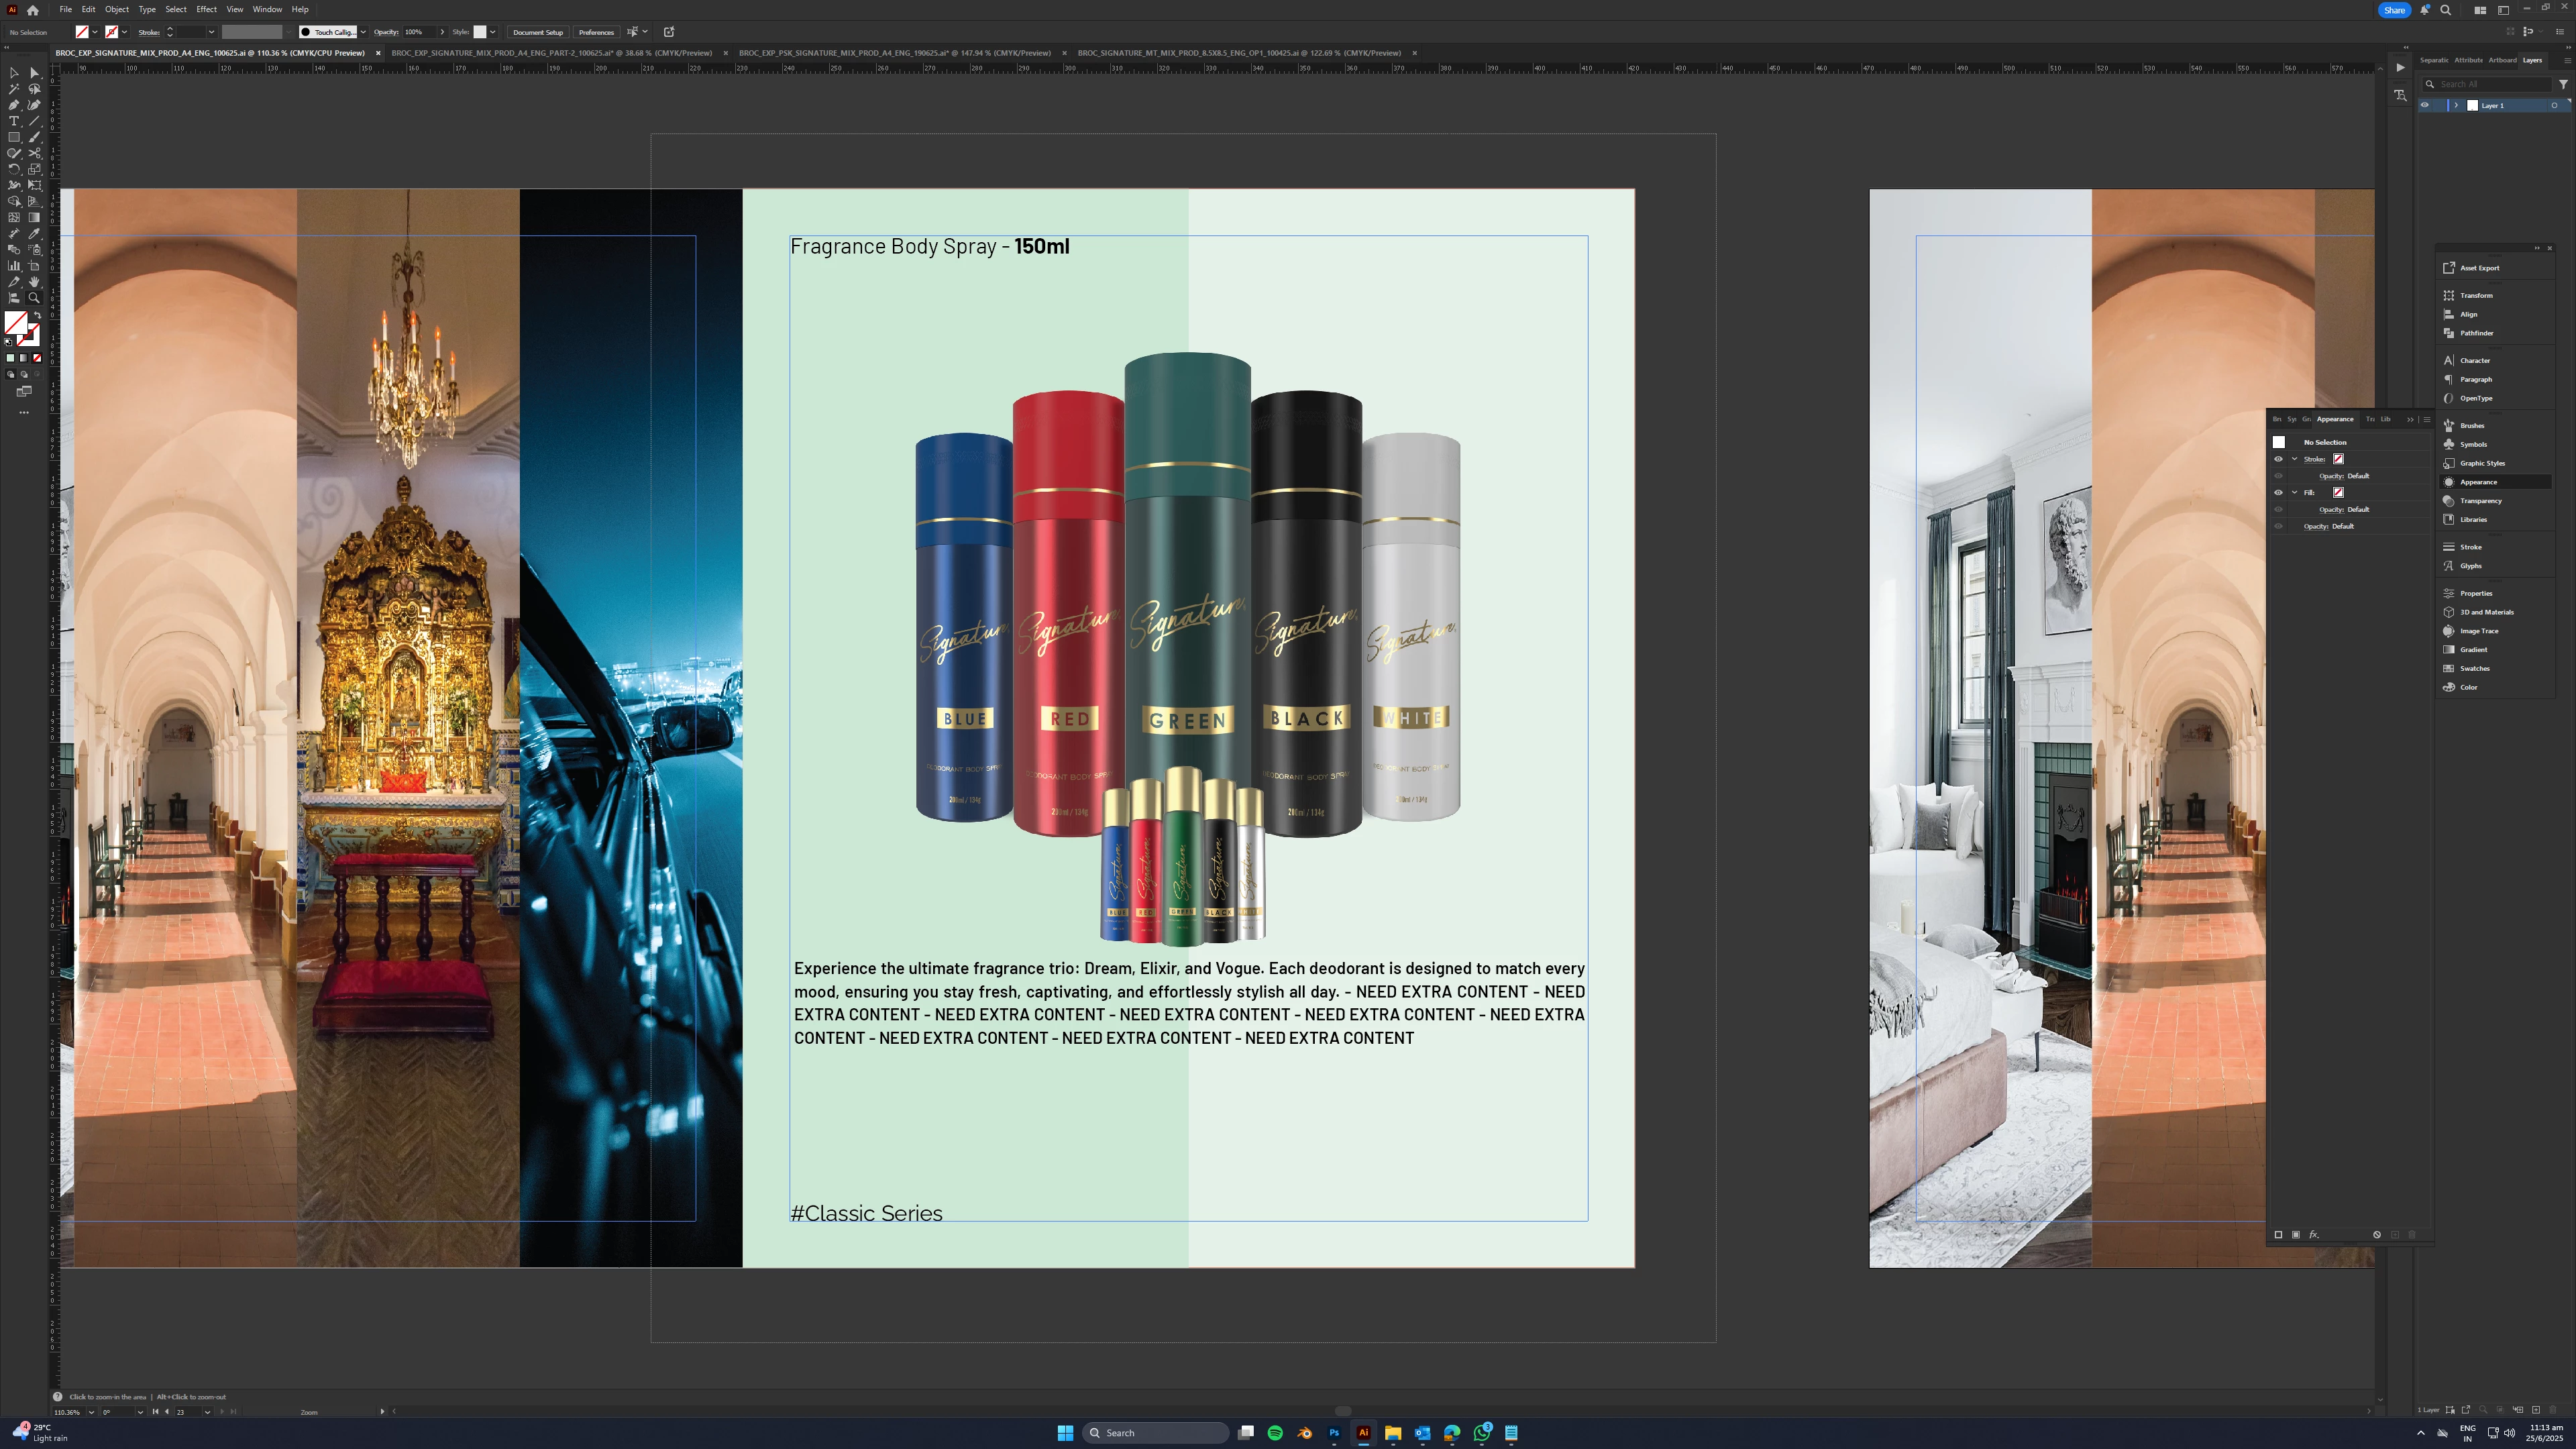Toggle Stroke visibility eye in Appearance

[2279, 459]
